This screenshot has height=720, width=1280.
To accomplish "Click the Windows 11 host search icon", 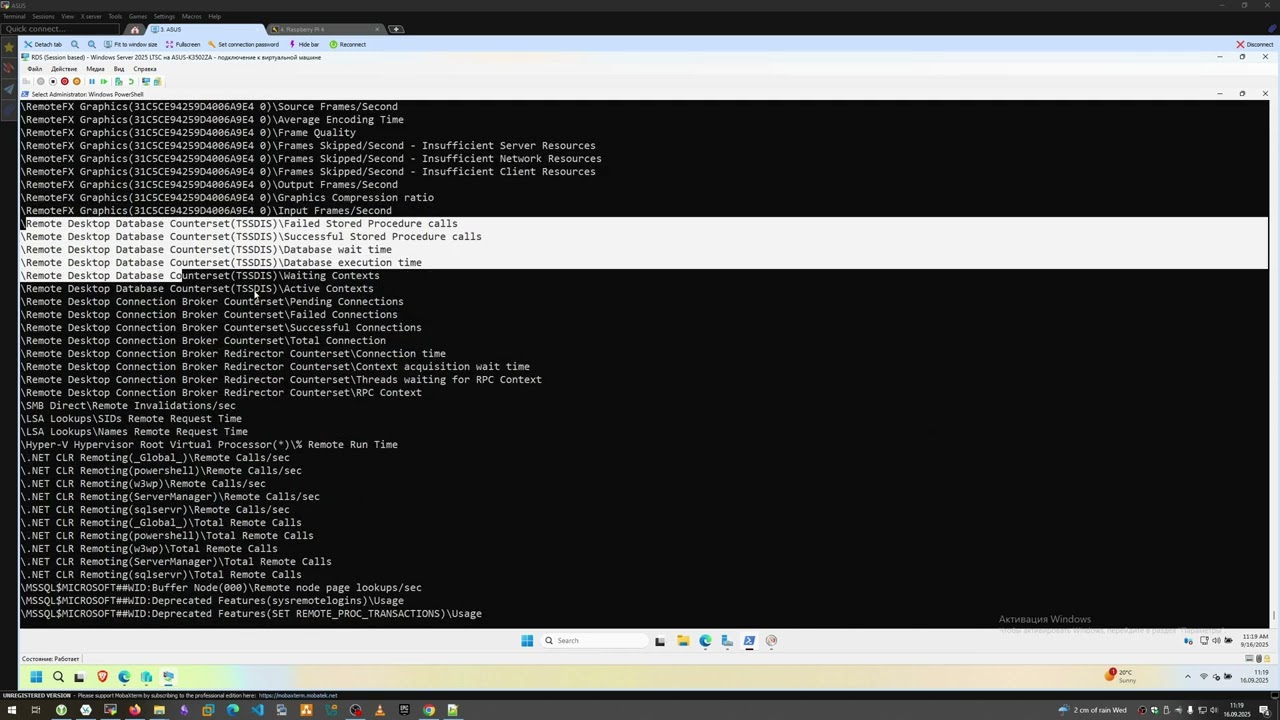I will click(x=58, y=677).
